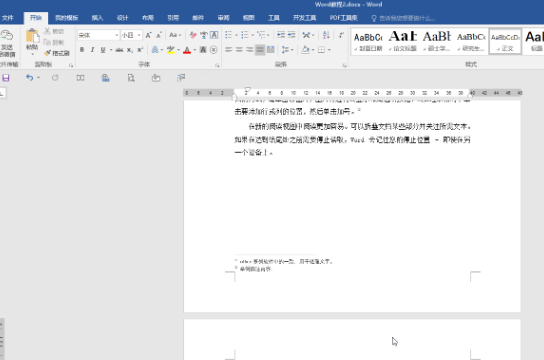Screen dimensions: 544x360
Task: Apply yellow text highlight color
Action: click(170, 50)
